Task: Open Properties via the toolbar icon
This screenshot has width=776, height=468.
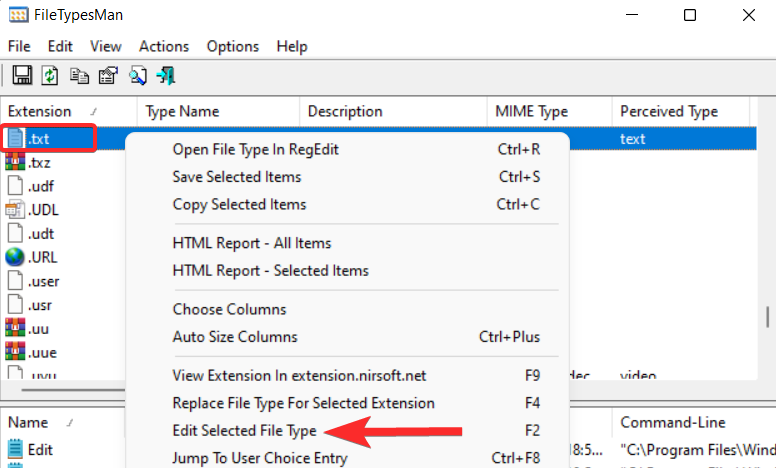Action: pyautogui.click(x=108, y=75)
